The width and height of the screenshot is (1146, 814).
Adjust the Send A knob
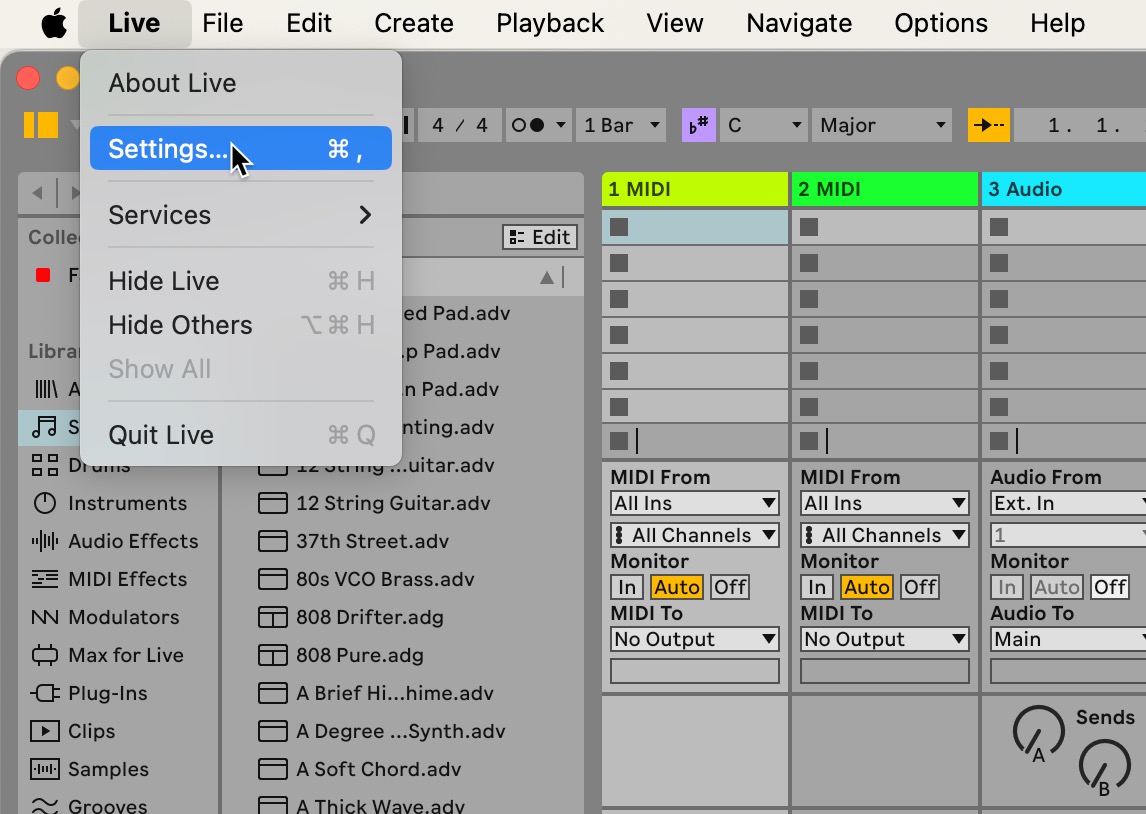coord(1038,732)
